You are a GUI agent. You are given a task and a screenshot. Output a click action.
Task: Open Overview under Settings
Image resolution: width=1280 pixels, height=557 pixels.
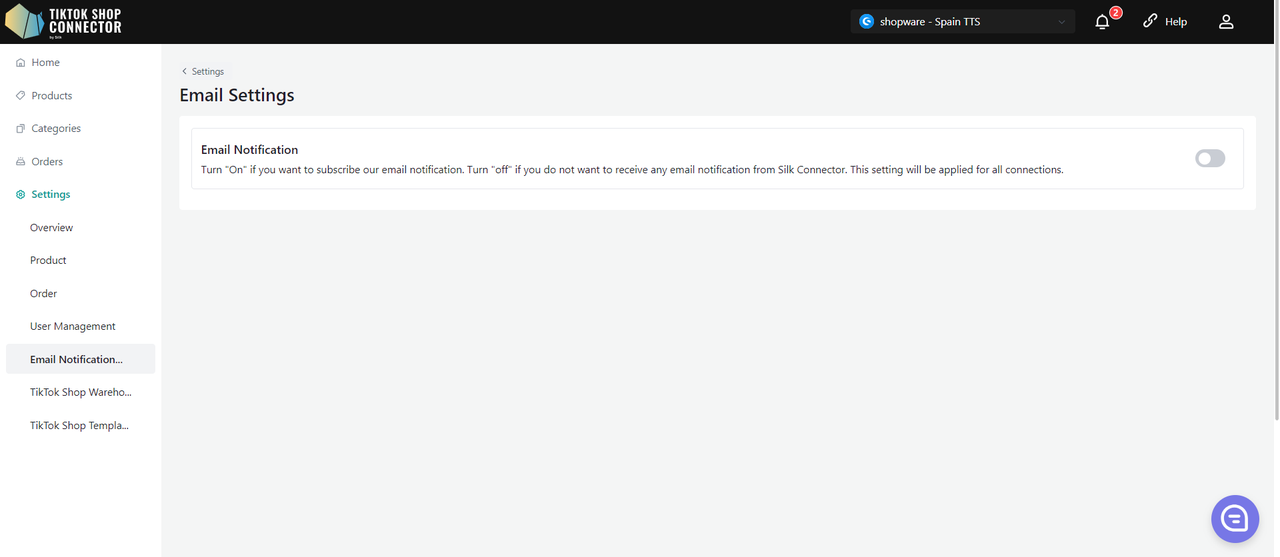[51, 228]
